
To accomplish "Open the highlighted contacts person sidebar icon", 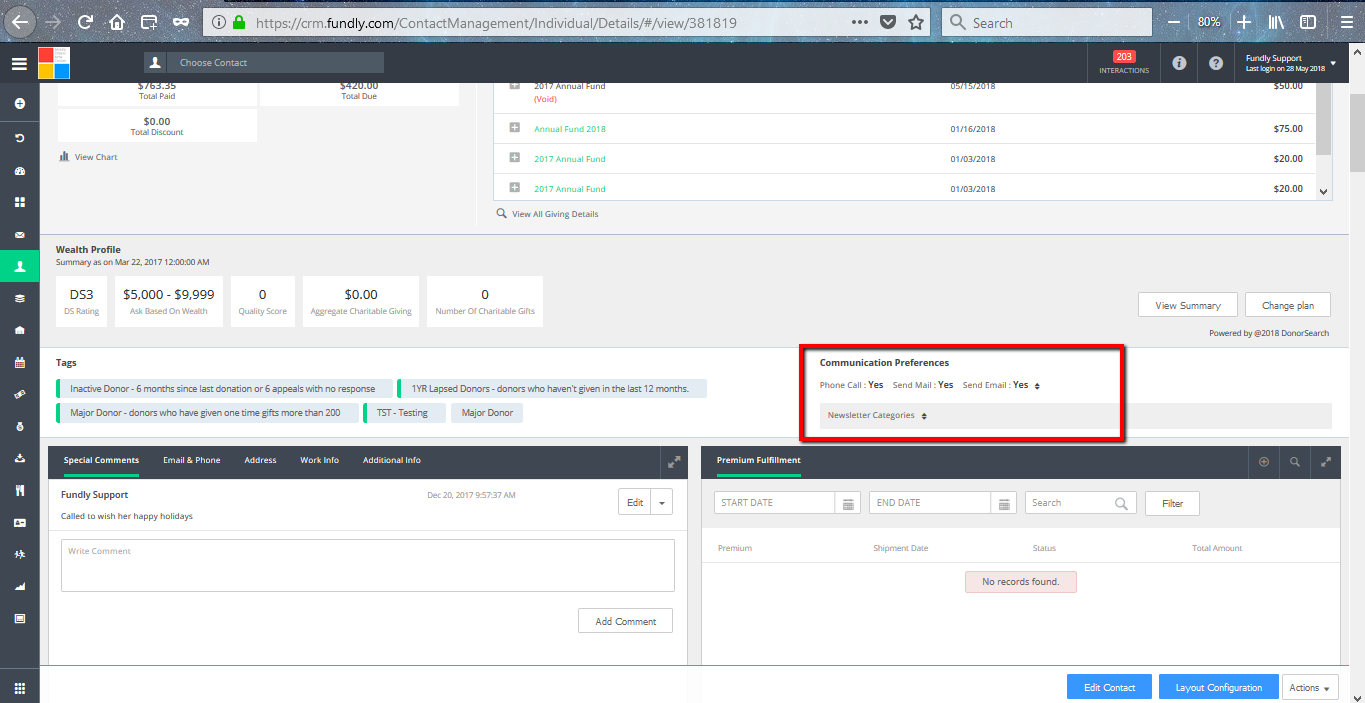I will click(19, 266).
